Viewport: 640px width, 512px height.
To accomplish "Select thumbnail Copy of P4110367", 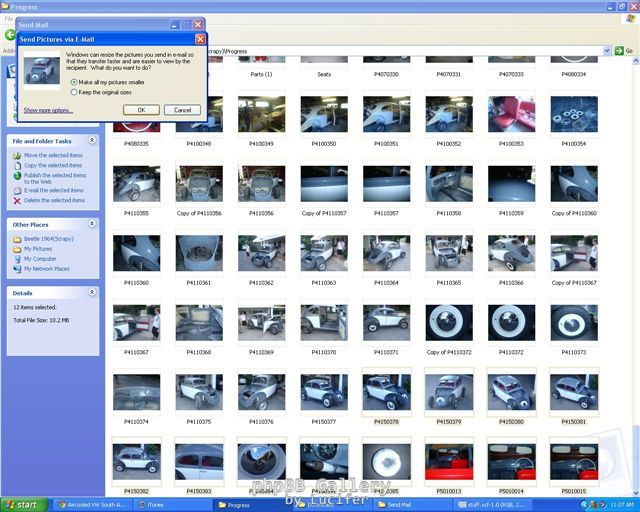I will pyautogui.click(x=574, y=253).
